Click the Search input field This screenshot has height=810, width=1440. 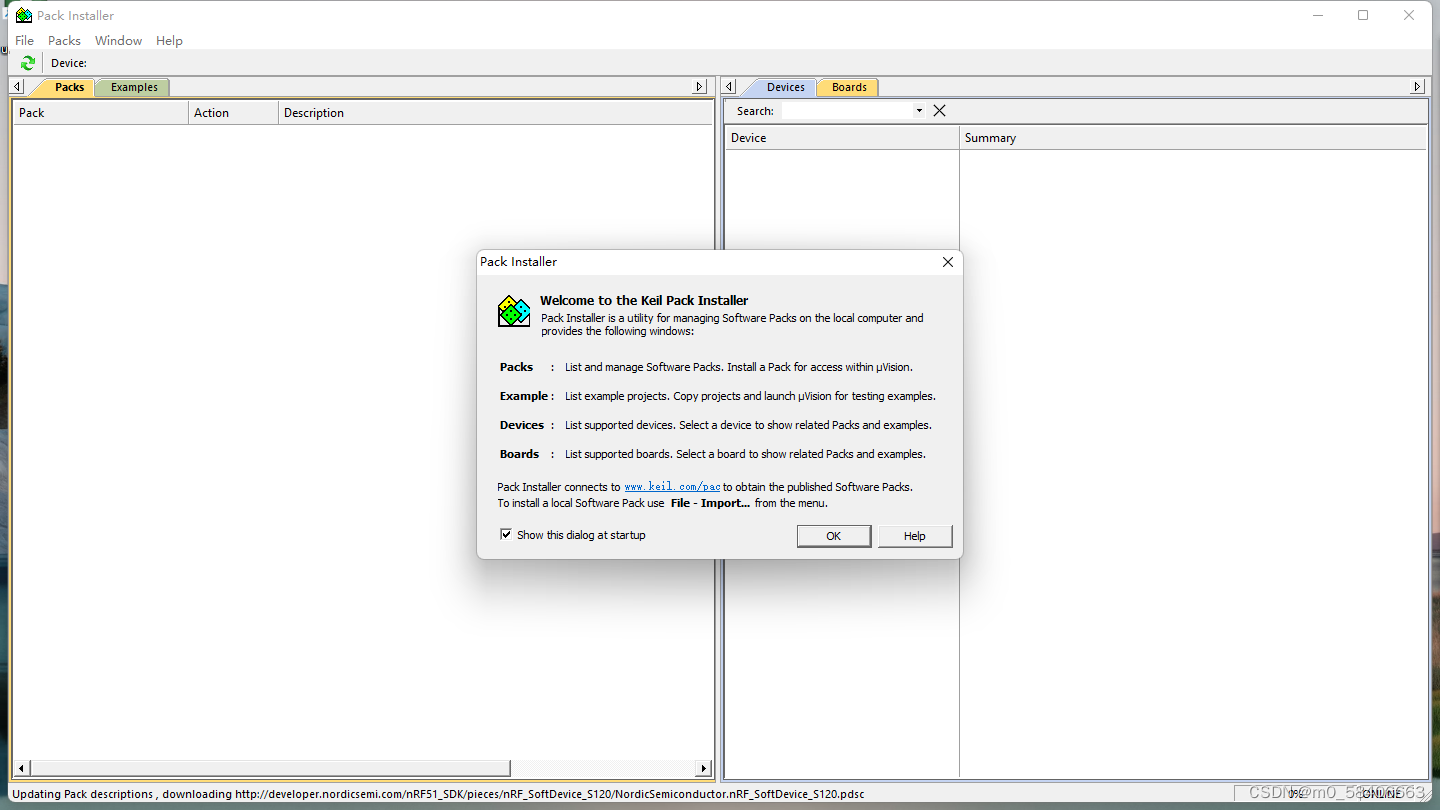point(847,111)
